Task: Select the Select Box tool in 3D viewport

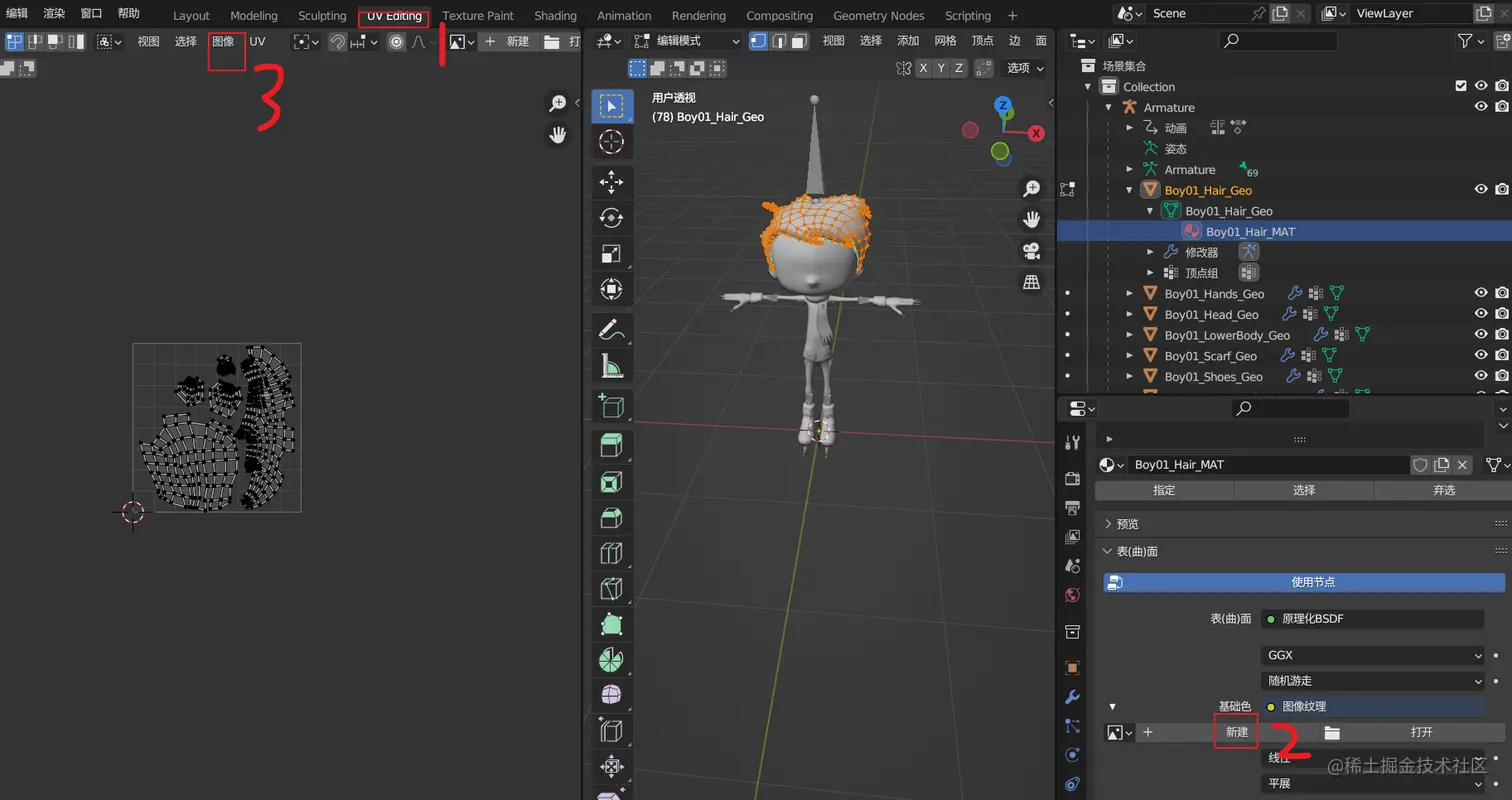Action: 611,106
